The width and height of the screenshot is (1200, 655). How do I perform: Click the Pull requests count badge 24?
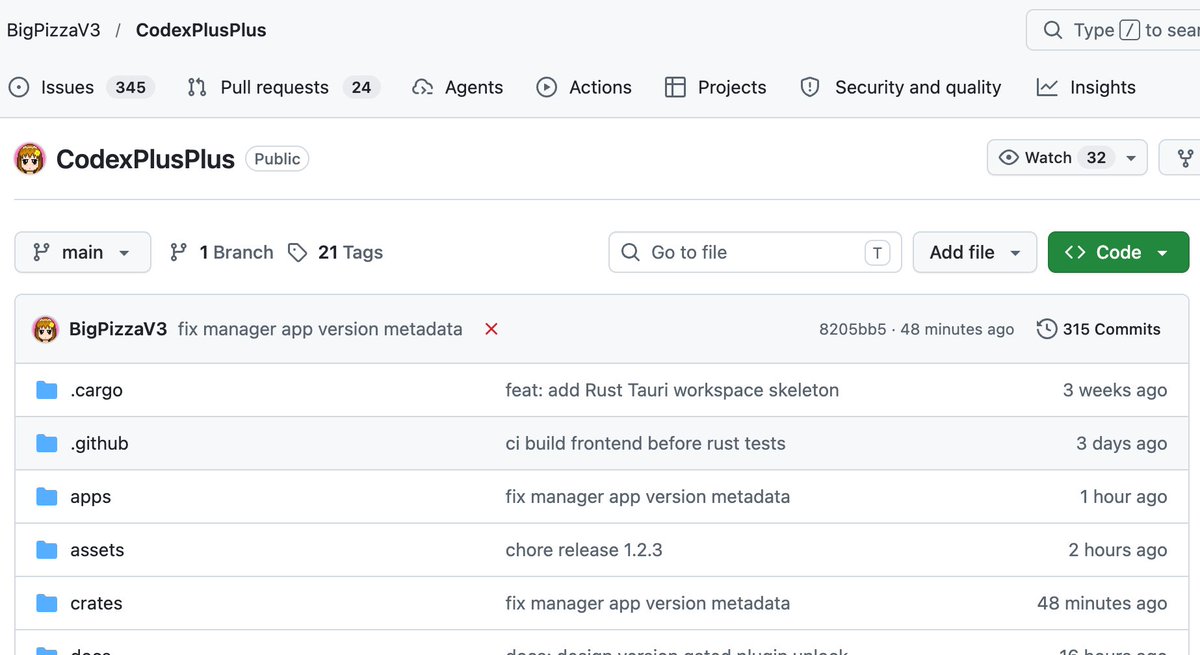click(x=361, y=87)
